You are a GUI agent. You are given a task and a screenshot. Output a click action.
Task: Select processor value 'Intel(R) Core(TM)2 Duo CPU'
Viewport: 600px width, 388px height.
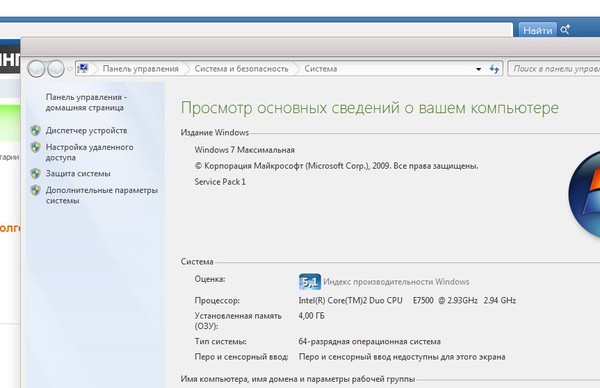[351, 300]
